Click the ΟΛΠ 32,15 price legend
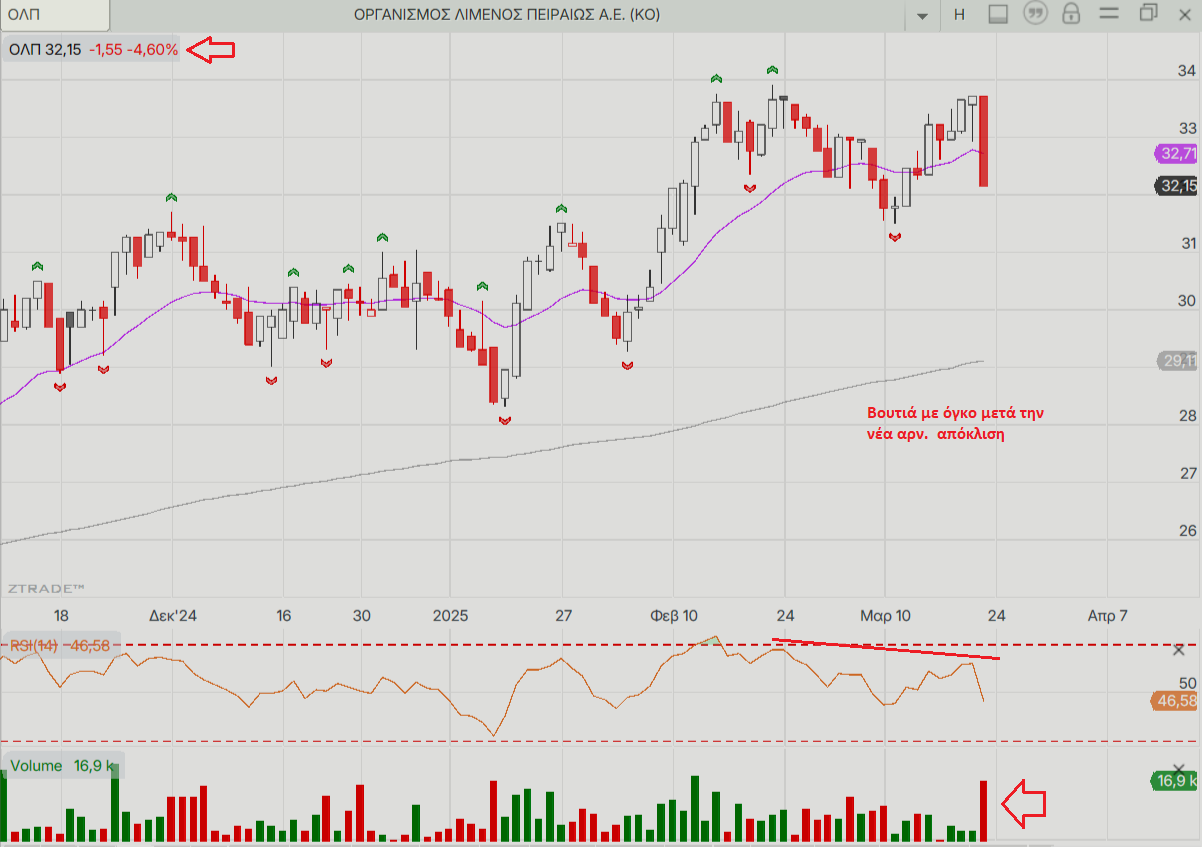 point(94,49)
